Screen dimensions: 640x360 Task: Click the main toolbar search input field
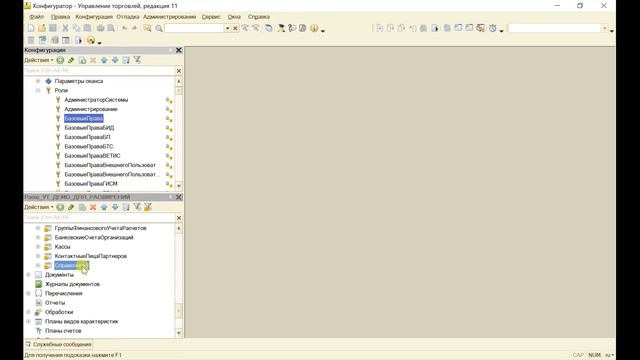tap(195, 28)
